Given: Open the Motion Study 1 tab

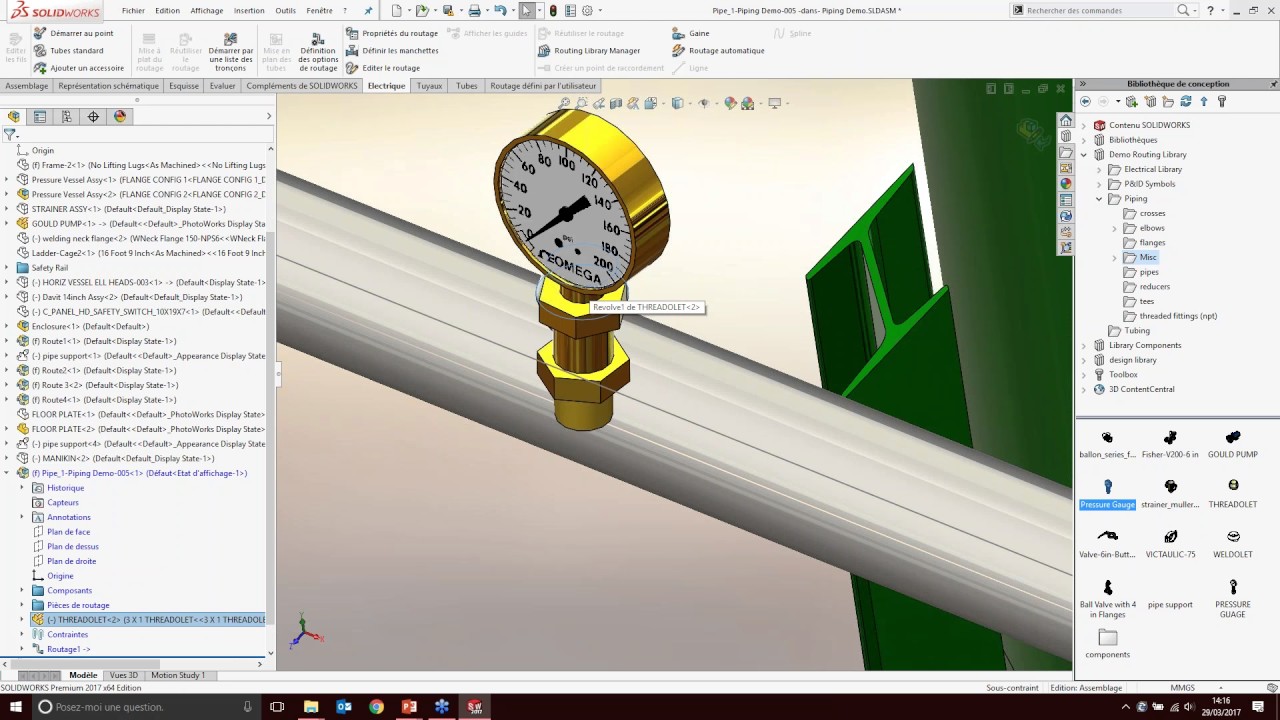Looking at the screenshot, I should (178, 675).
